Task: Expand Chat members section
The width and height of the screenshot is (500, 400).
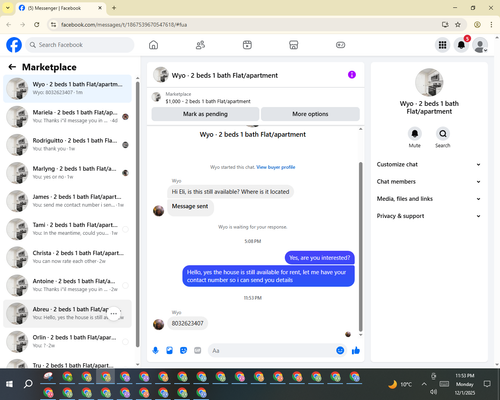Action: (x=429, y=182)
